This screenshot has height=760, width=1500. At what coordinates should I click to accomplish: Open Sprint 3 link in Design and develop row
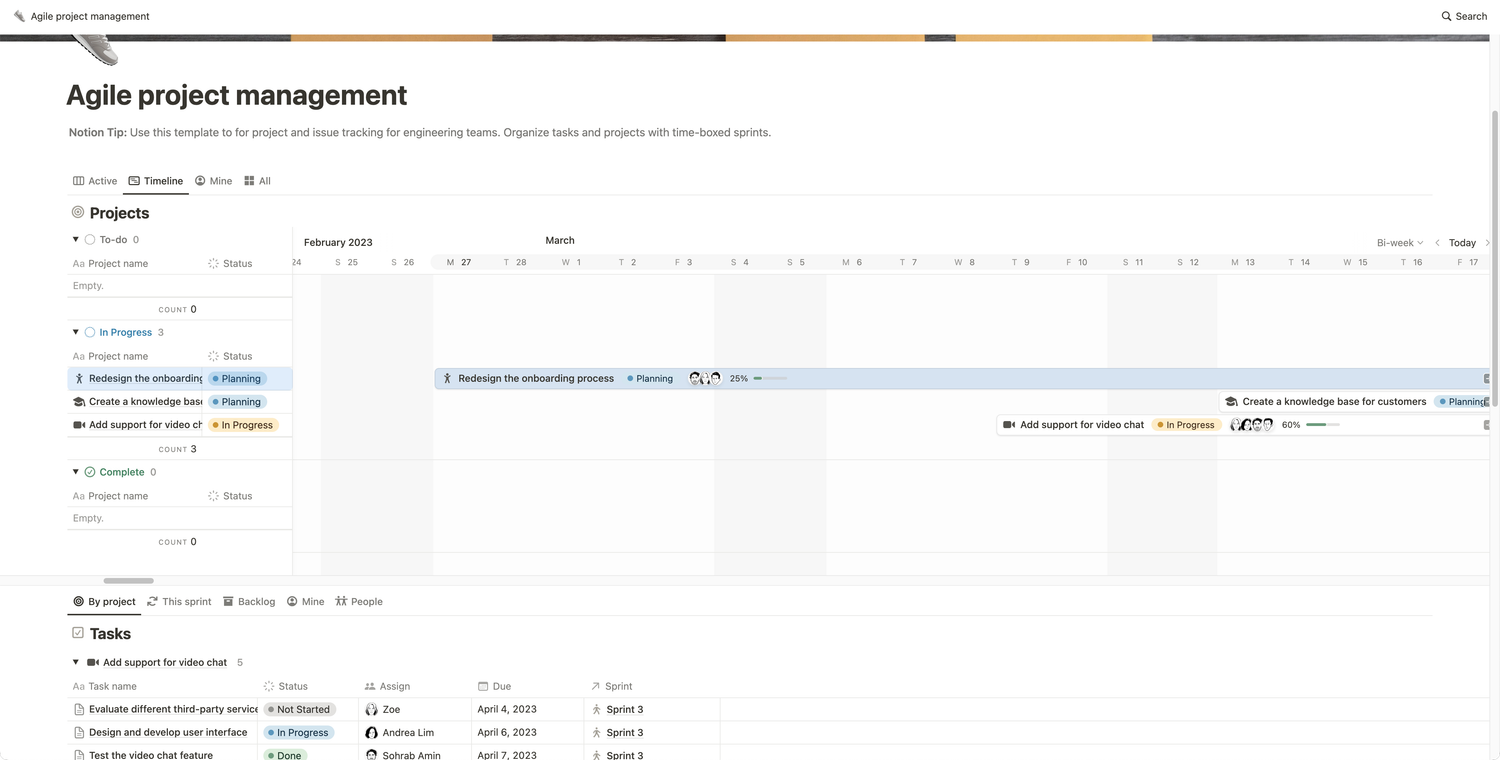(618, 732)
